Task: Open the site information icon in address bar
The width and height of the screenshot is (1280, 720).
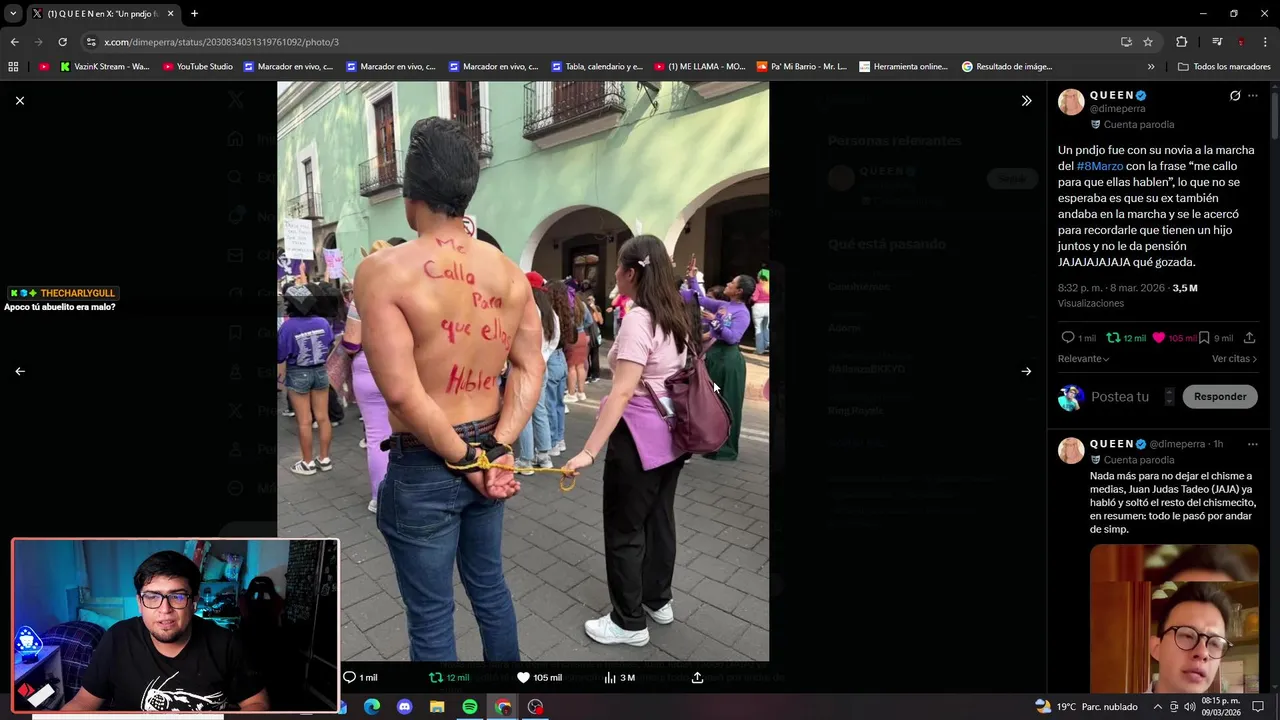Action: pos(91,42)
